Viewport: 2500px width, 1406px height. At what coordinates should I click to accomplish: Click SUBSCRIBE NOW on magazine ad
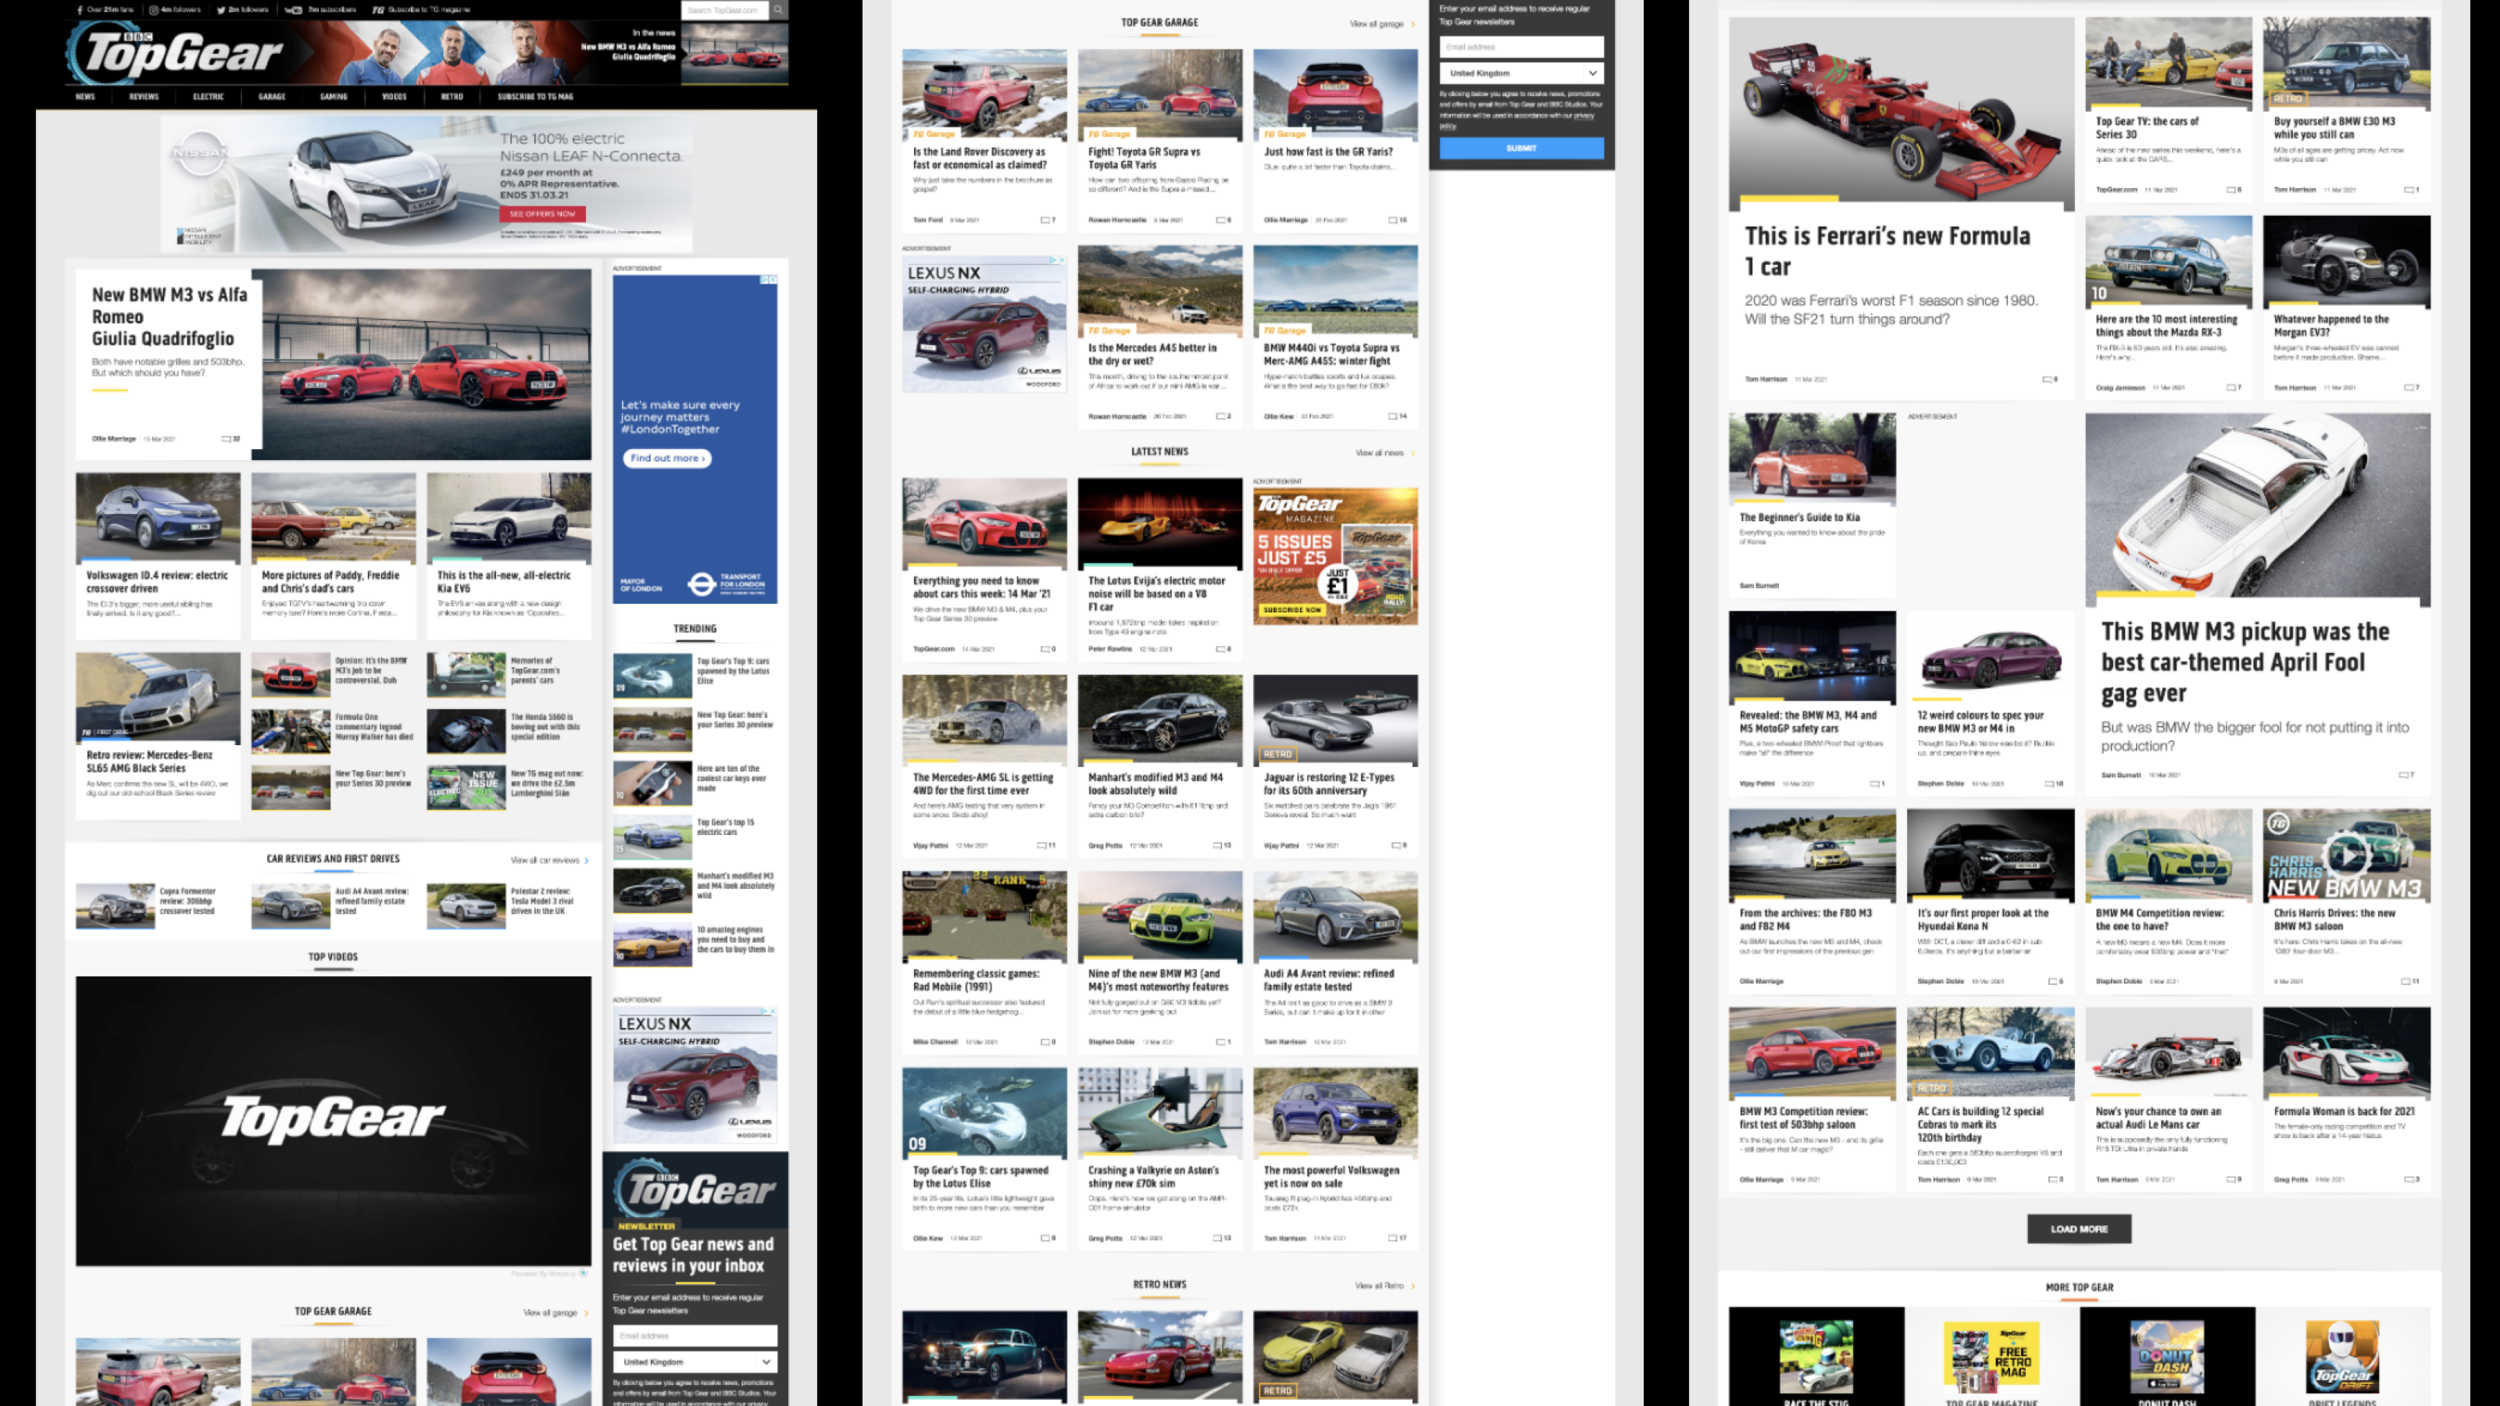click(x=1292, y=609)
